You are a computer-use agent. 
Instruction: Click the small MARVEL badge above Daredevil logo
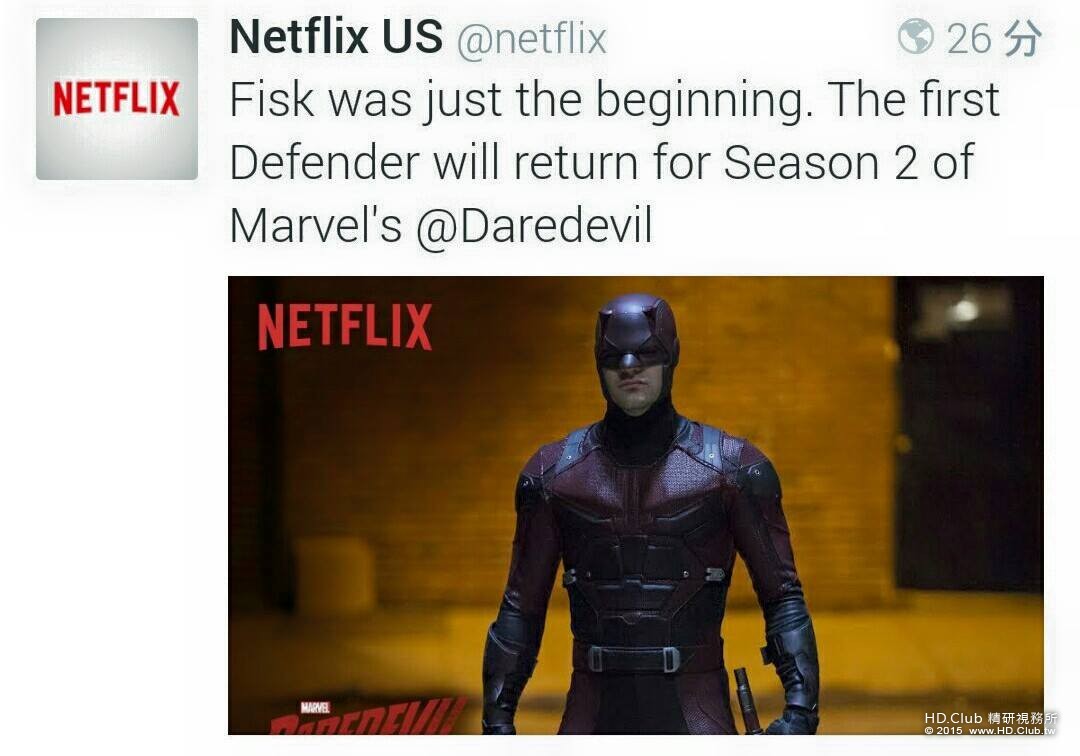coord(315,707)
